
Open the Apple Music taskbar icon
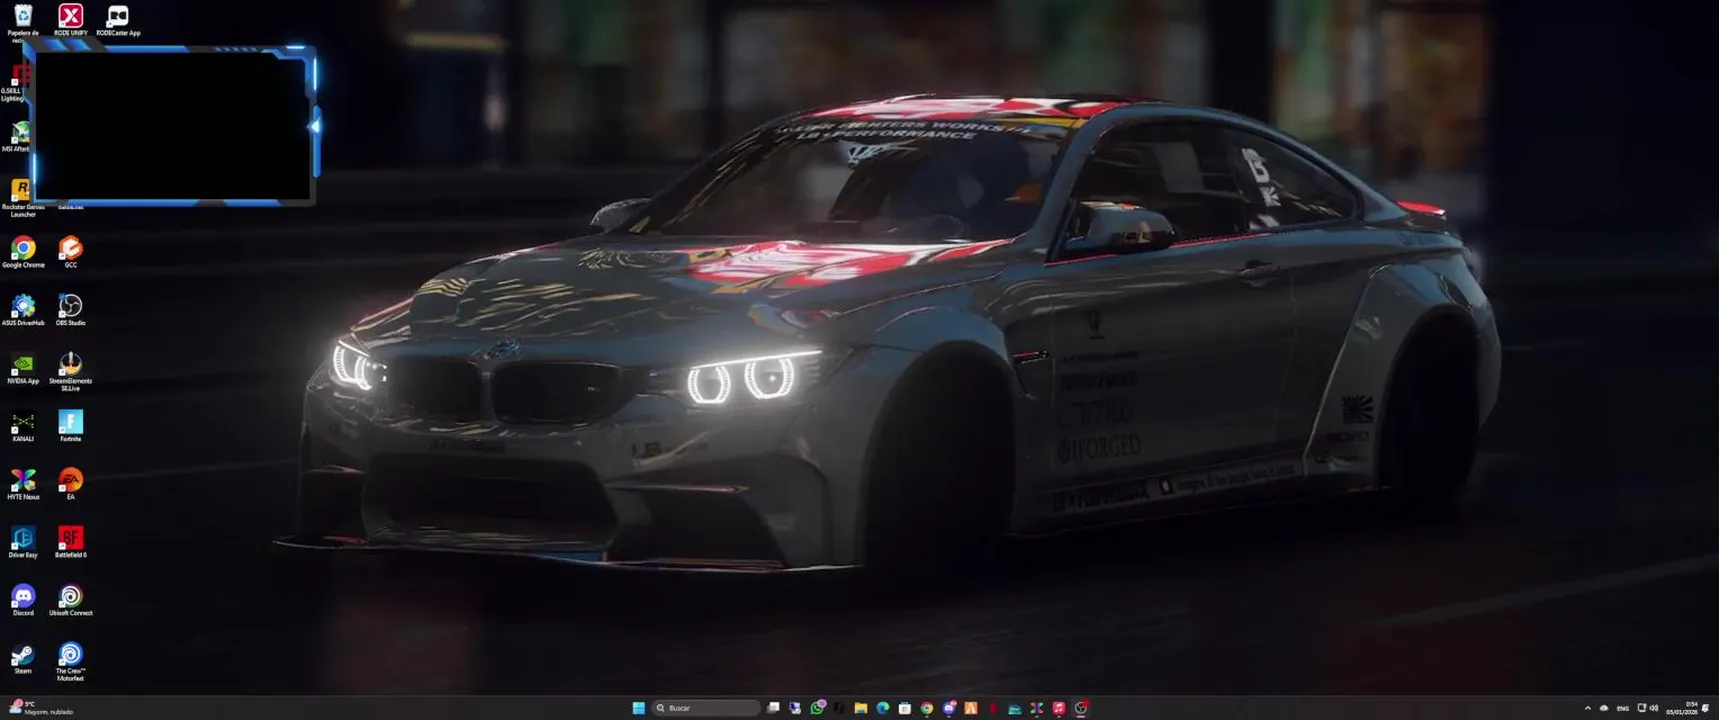[1059, 708]
